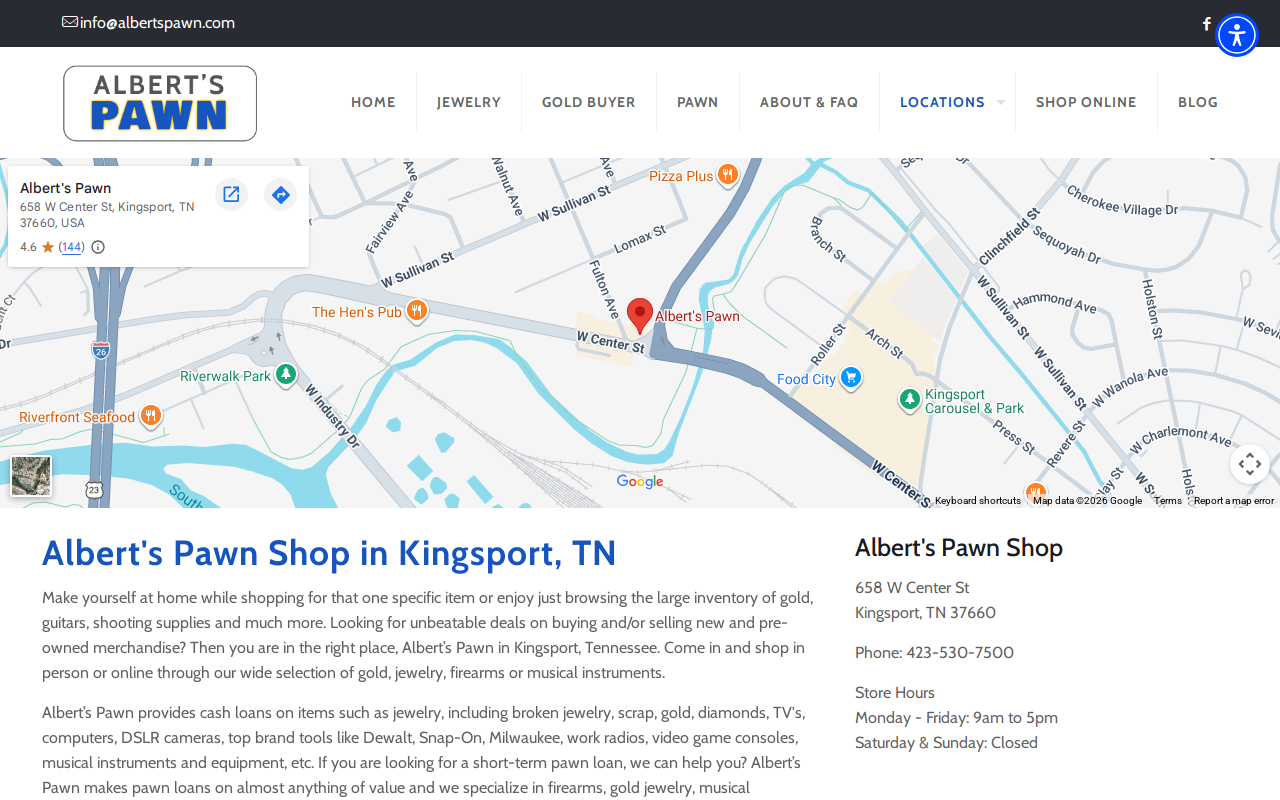Viewport: 1280px width, 800px height.
Task: Open map Terms link
Action: coord(1167,501)
